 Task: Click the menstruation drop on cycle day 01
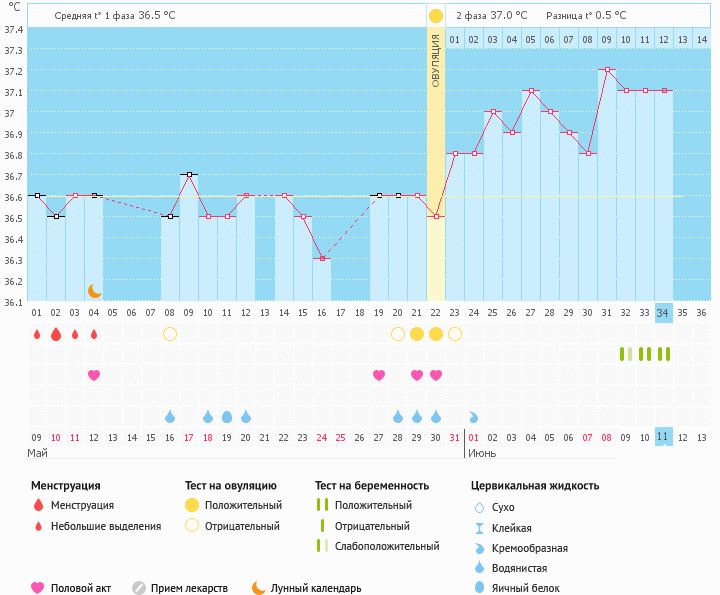coord(37,334)
